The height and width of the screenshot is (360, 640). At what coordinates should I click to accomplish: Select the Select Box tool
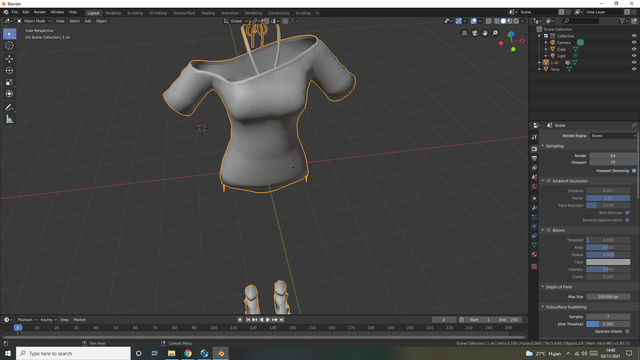pos(9,34)
